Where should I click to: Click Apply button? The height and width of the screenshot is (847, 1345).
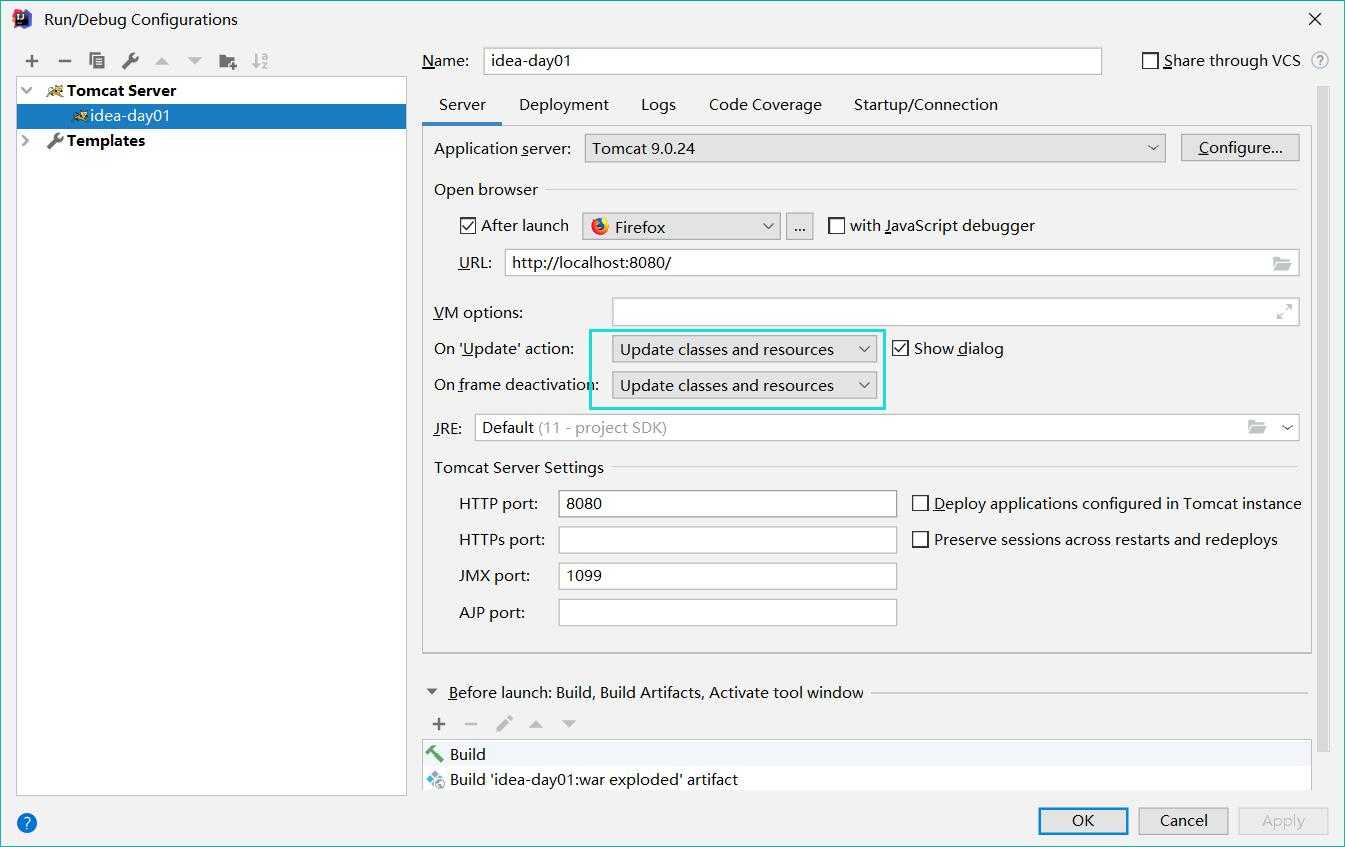[1283, 821]
